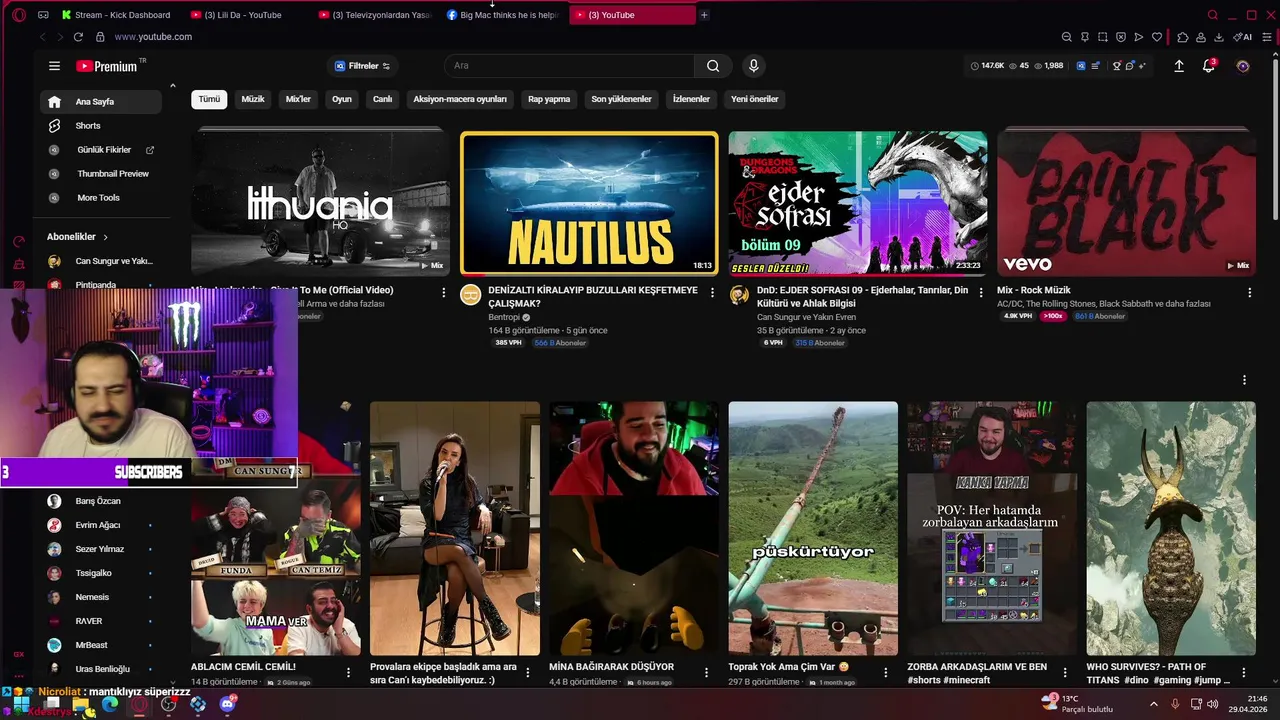Viewport: 1280px width, 720px height.
Task: Select the Oyun filter chip
Action: 342,99
